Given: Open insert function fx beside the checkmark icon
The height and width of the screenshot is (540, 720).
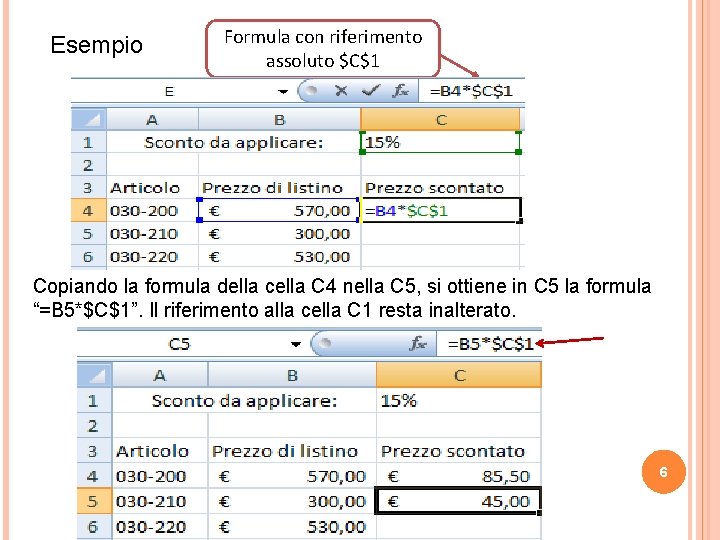Looking at the screenshot, I should 400,91.
